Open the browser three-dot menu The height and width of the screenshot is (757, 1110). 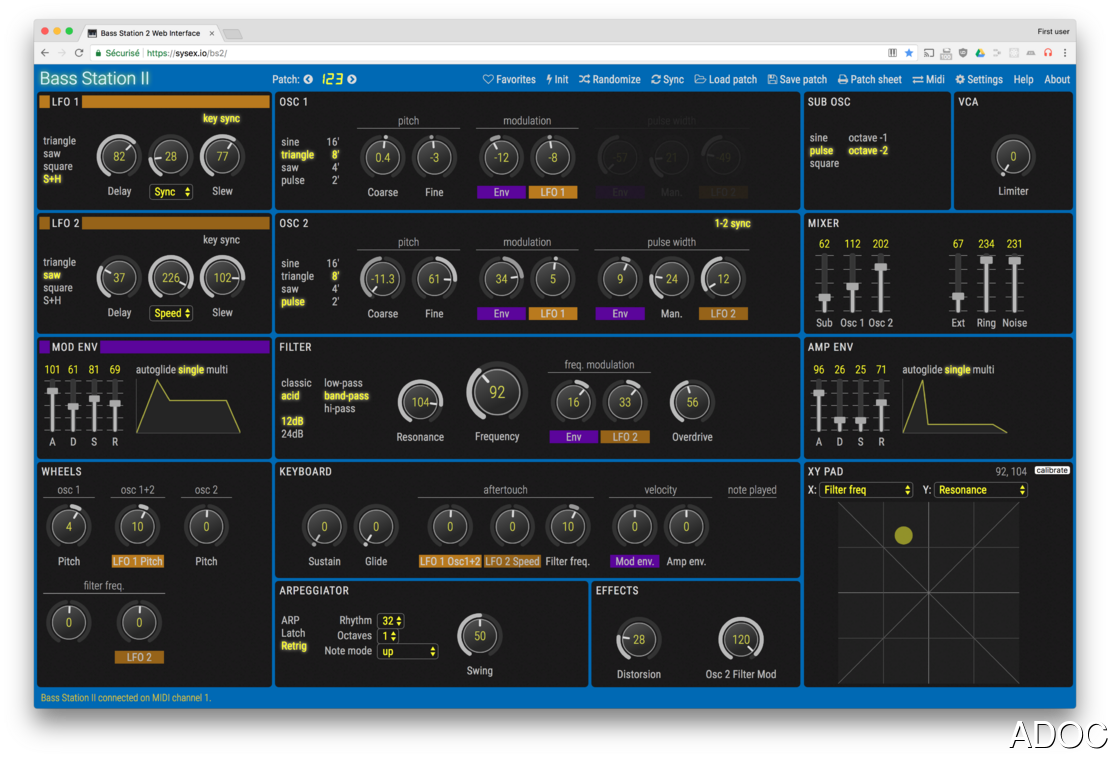point(1065,53)
